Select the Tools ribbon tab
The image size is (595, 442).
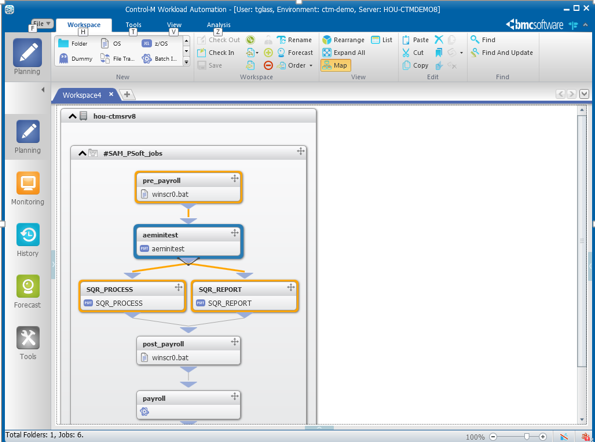pos(133,25)
